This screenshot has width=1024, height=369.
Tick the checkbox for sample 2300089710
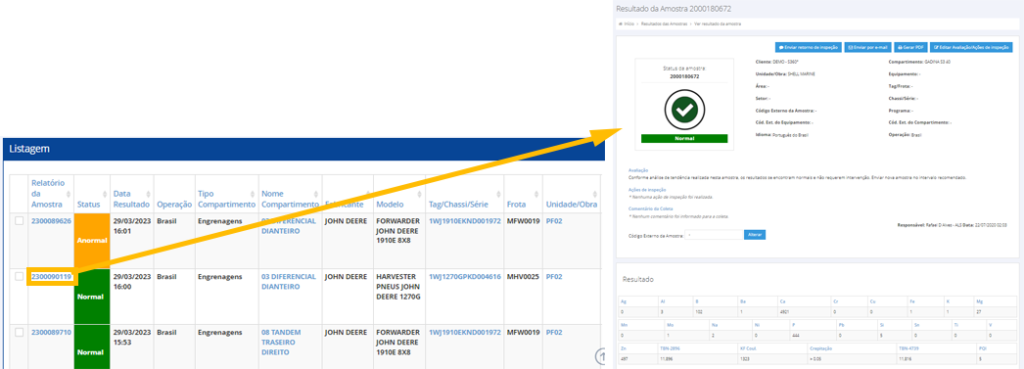click(x=19, y=332)
